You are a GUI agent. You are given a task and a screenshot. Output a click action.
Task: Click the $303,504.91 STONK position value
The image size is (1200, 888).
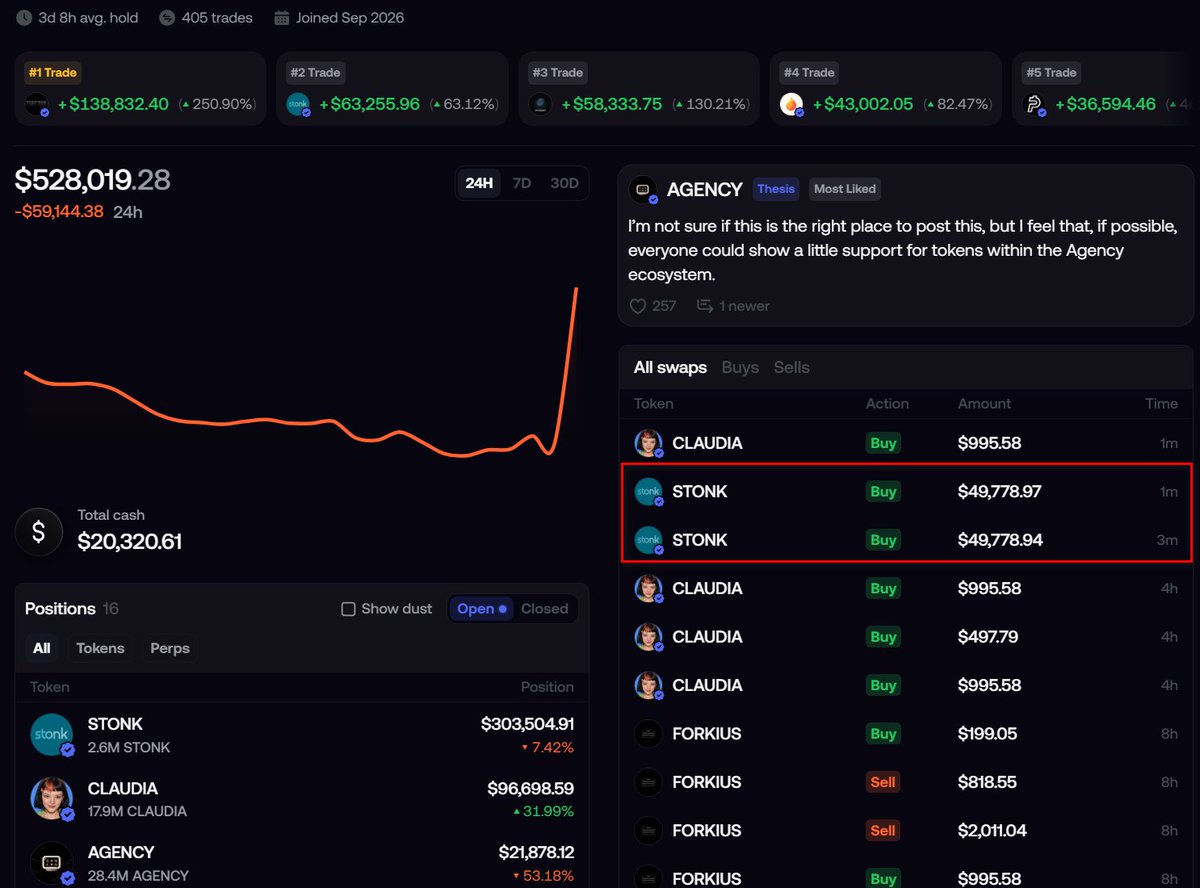pos(527,724)
